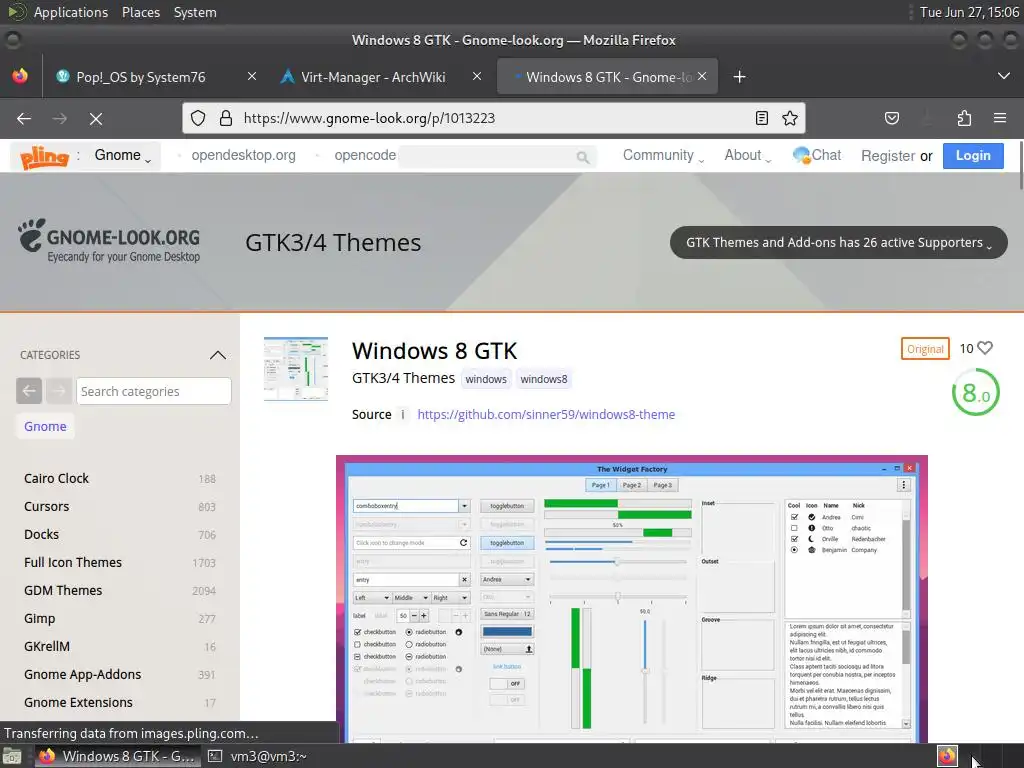Open the GKrellM category
This screenshot has width=1024, height=768.
[x=46, y=647]
